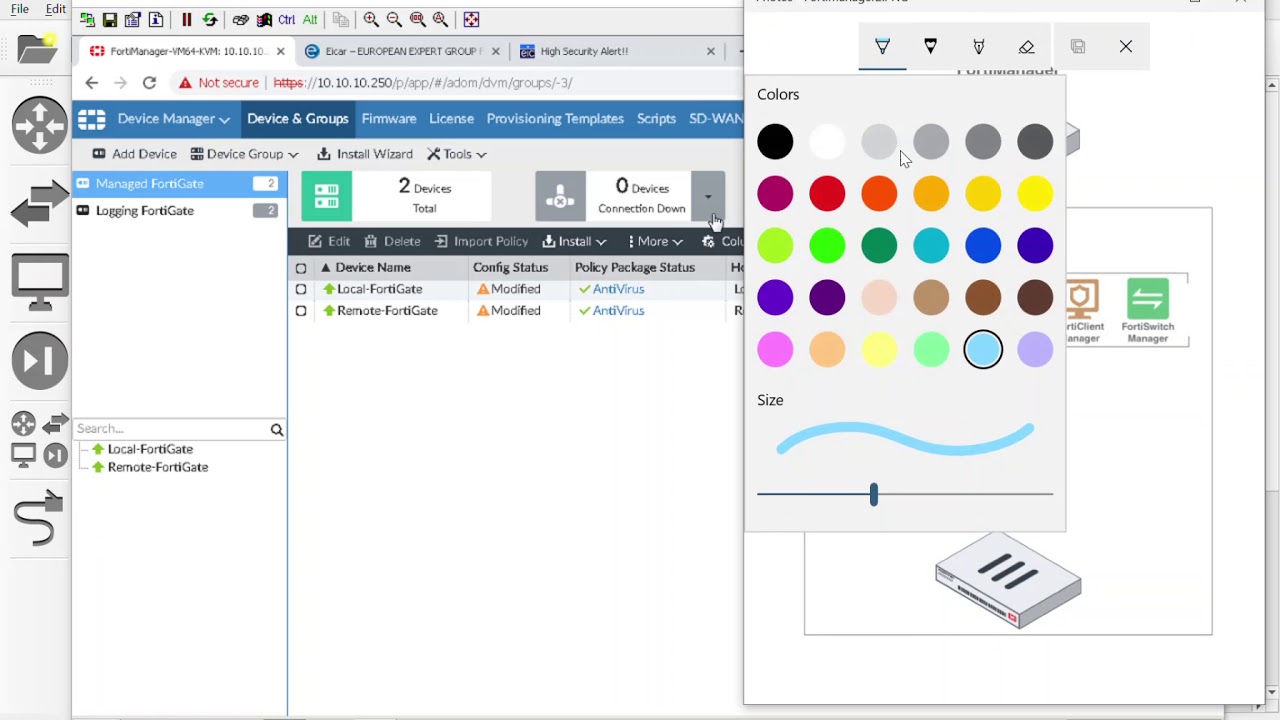
Task: Click the browser address bar URL
Action: [x=422, y=83]
